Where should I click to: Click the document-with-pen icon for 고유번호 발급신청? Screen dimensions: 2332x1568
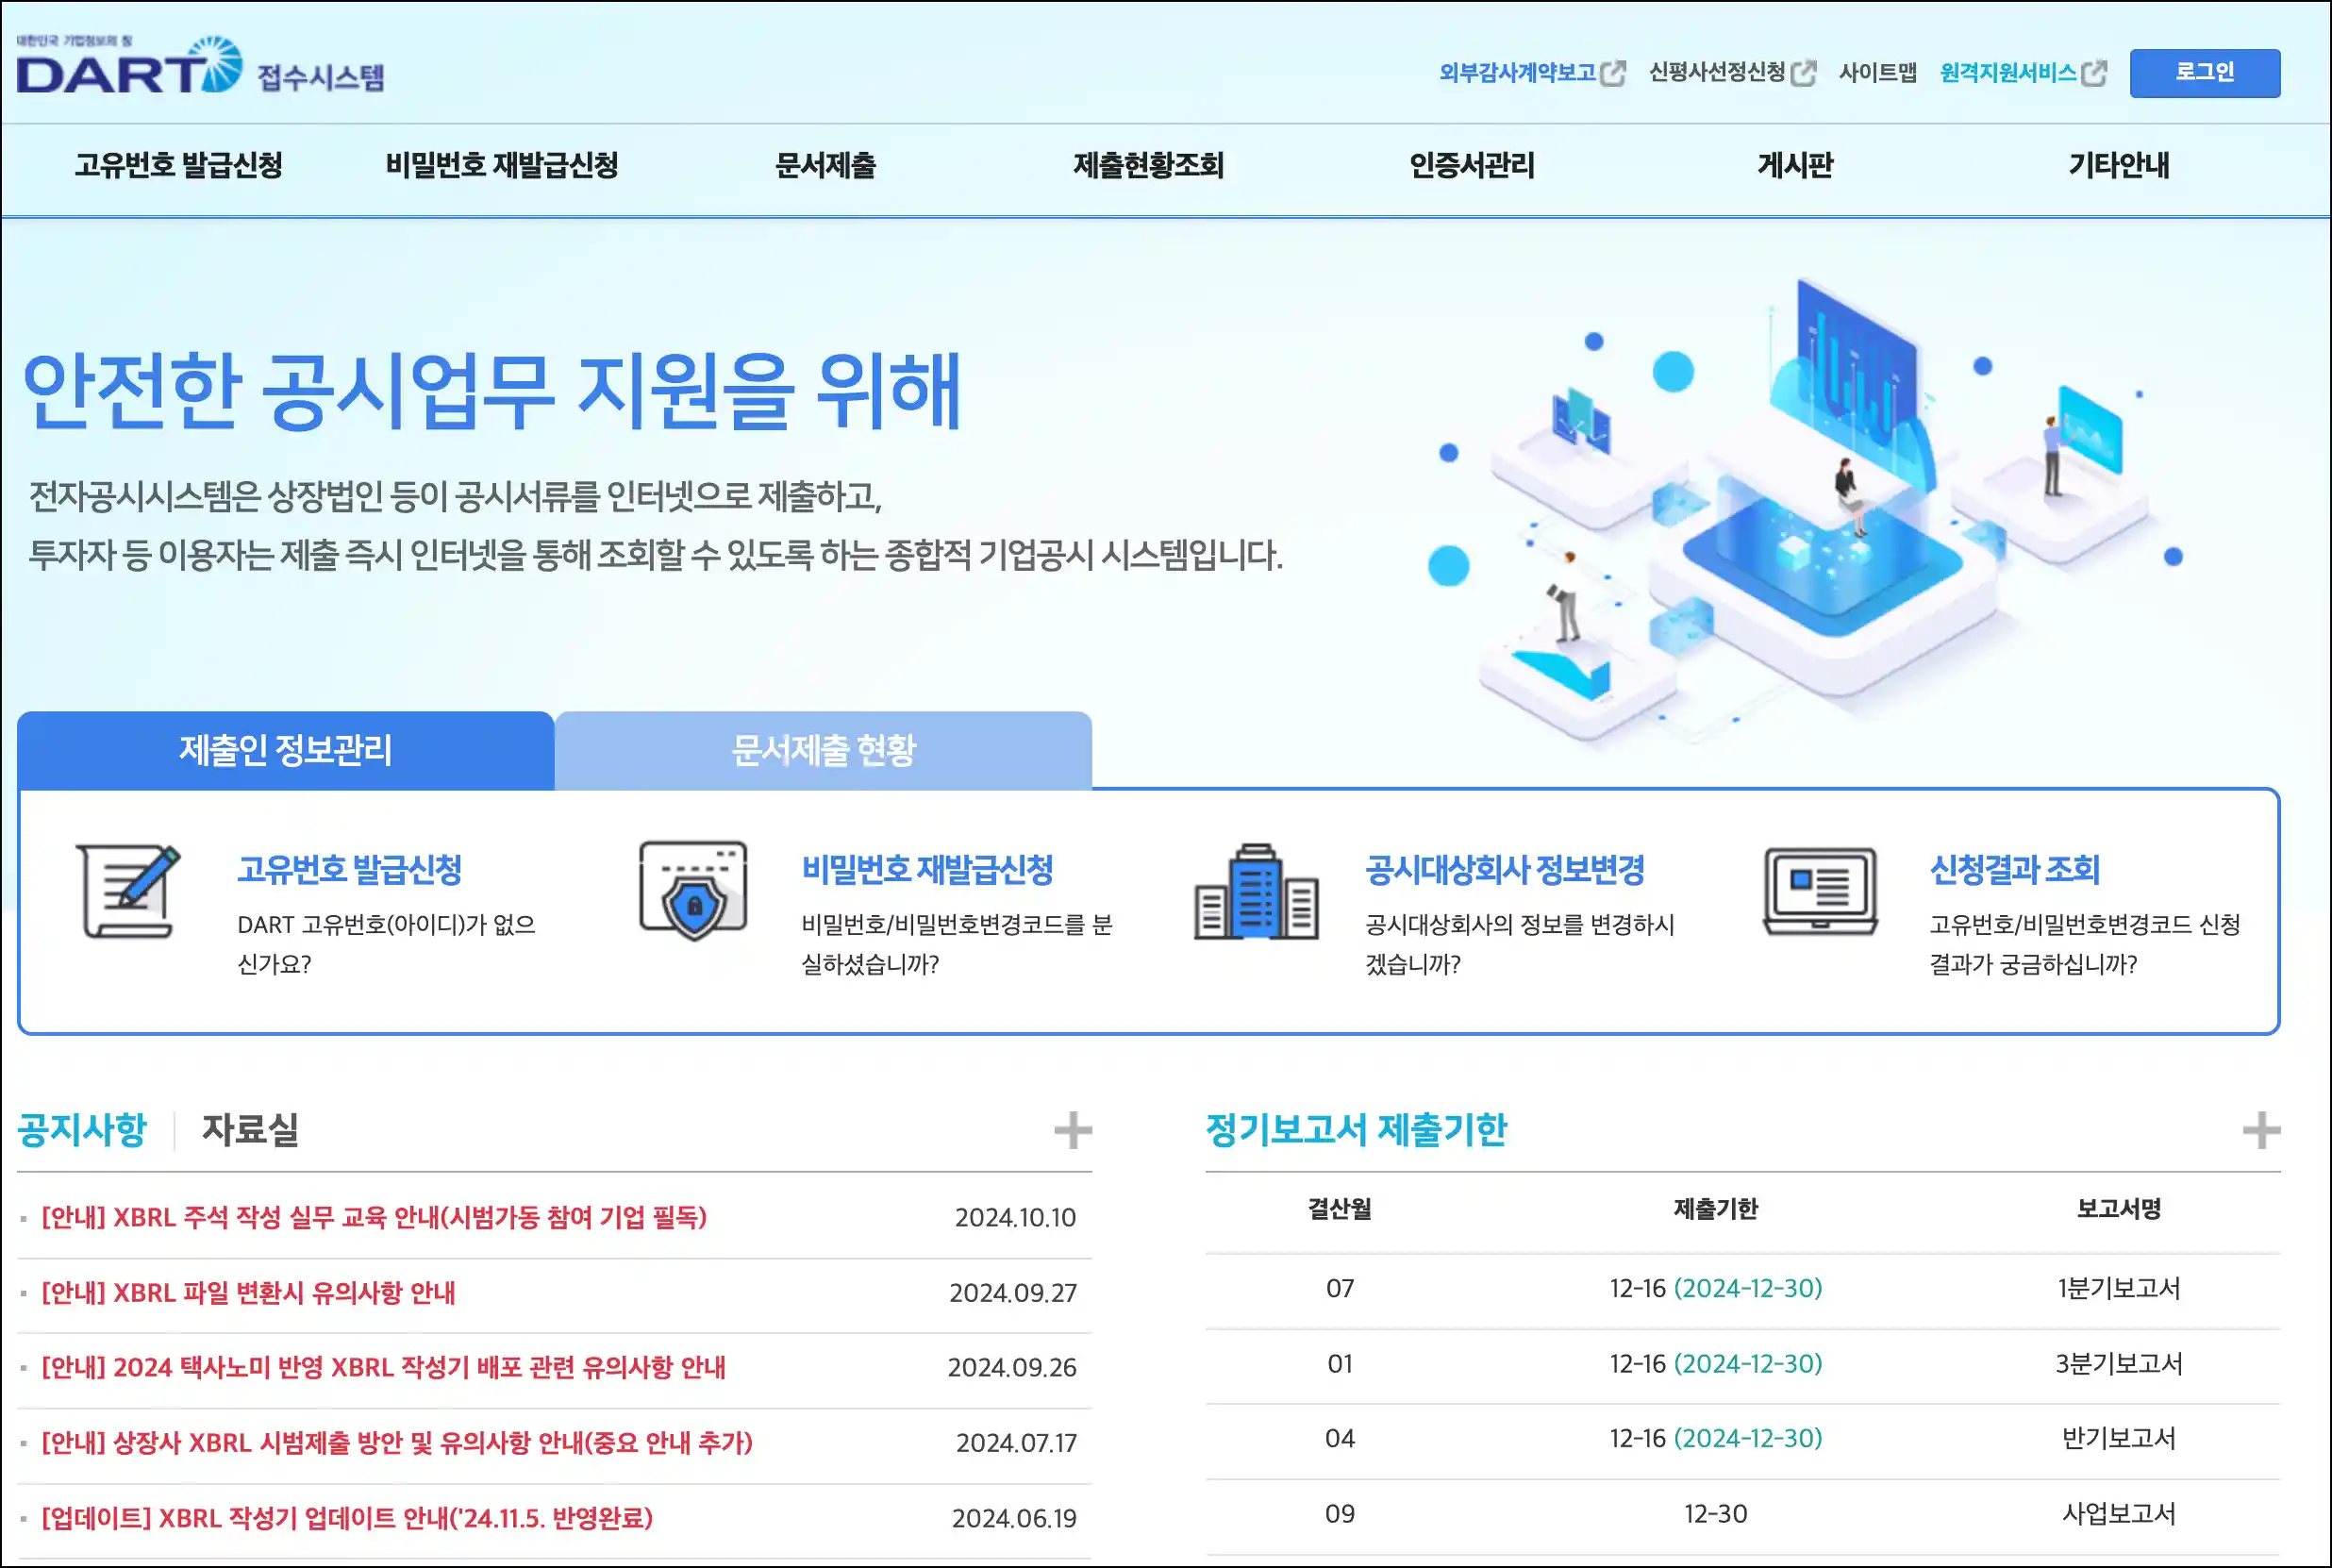tap(129, 891)
